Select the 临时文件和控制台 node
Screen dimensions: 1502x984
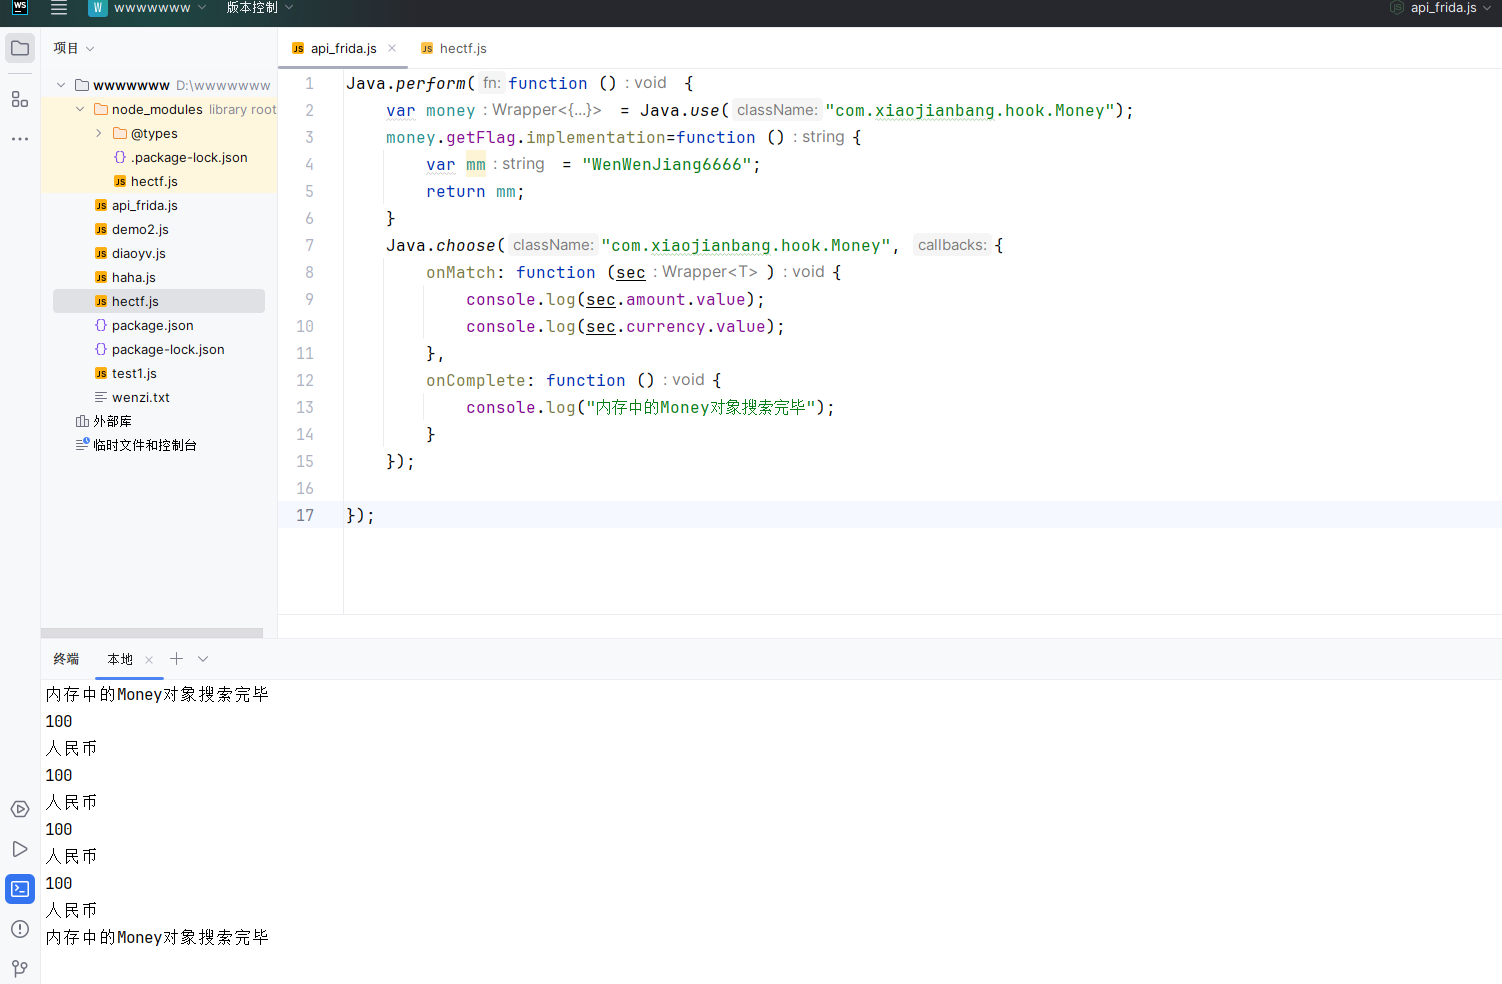(x=144, y=445)
